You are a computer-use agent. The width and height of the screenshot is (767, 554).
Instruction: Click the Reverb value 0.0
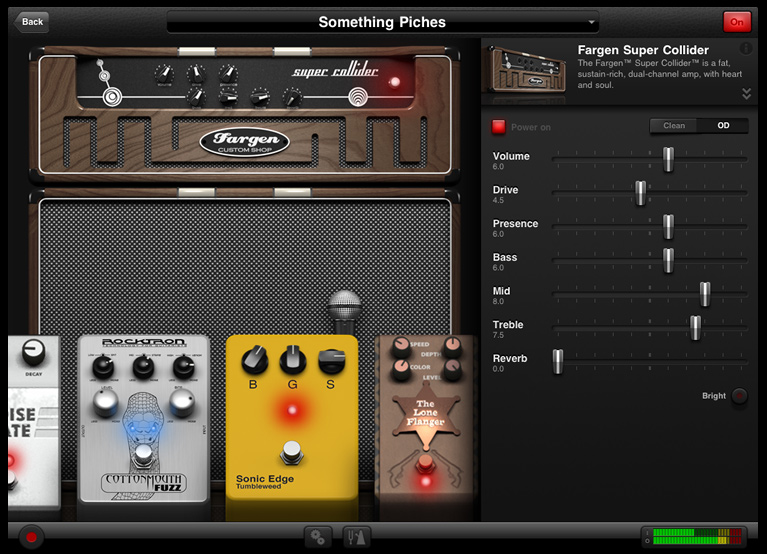pos(498,369)
